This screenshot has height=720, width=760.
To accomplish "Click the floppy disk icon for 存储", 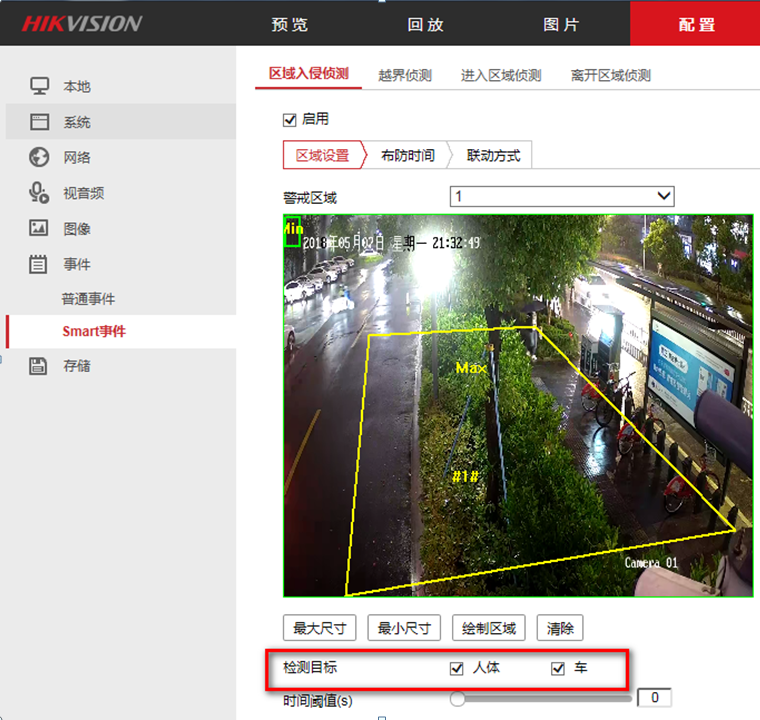I will [x=39, y=365].
